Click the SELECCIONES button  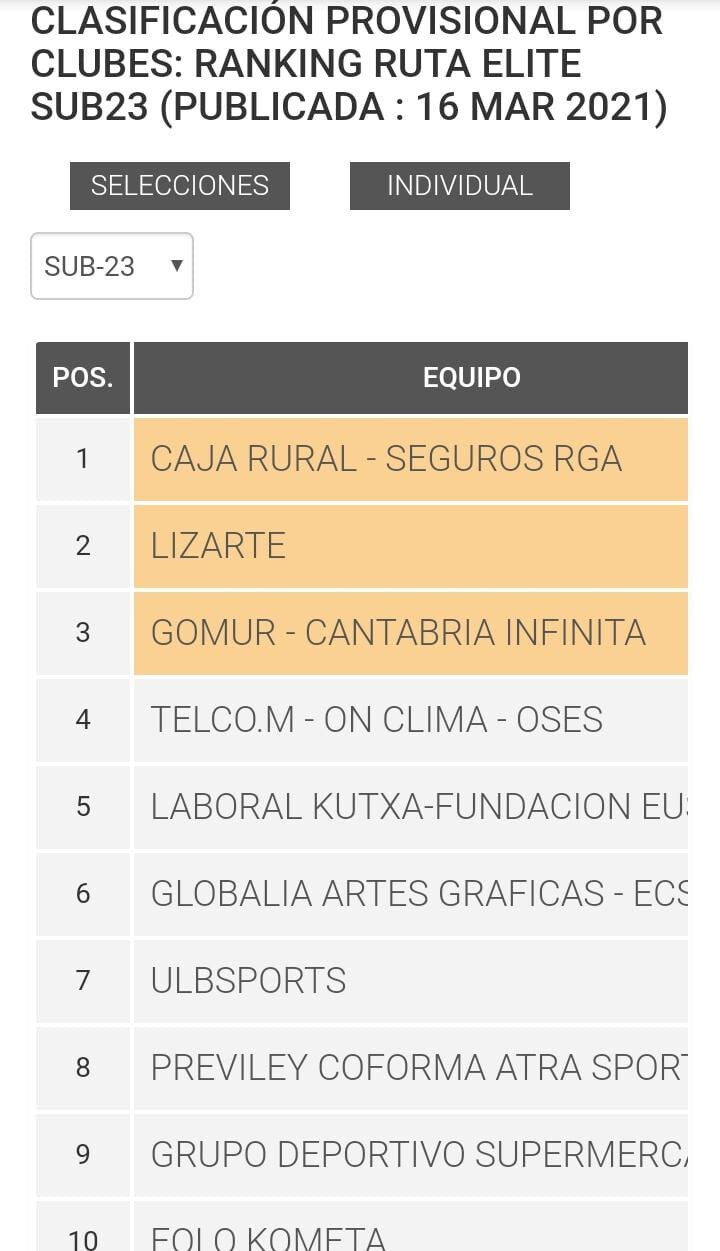click(x=180, y=186)
